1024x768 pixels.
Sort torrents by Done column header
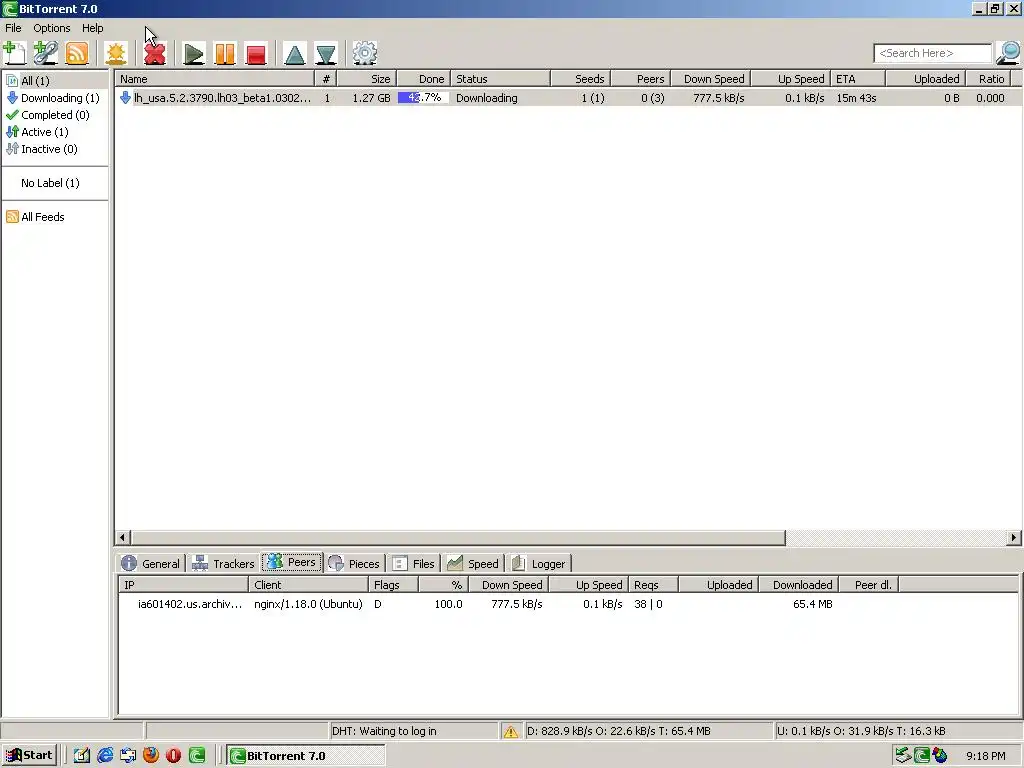[x=423, y=79]
